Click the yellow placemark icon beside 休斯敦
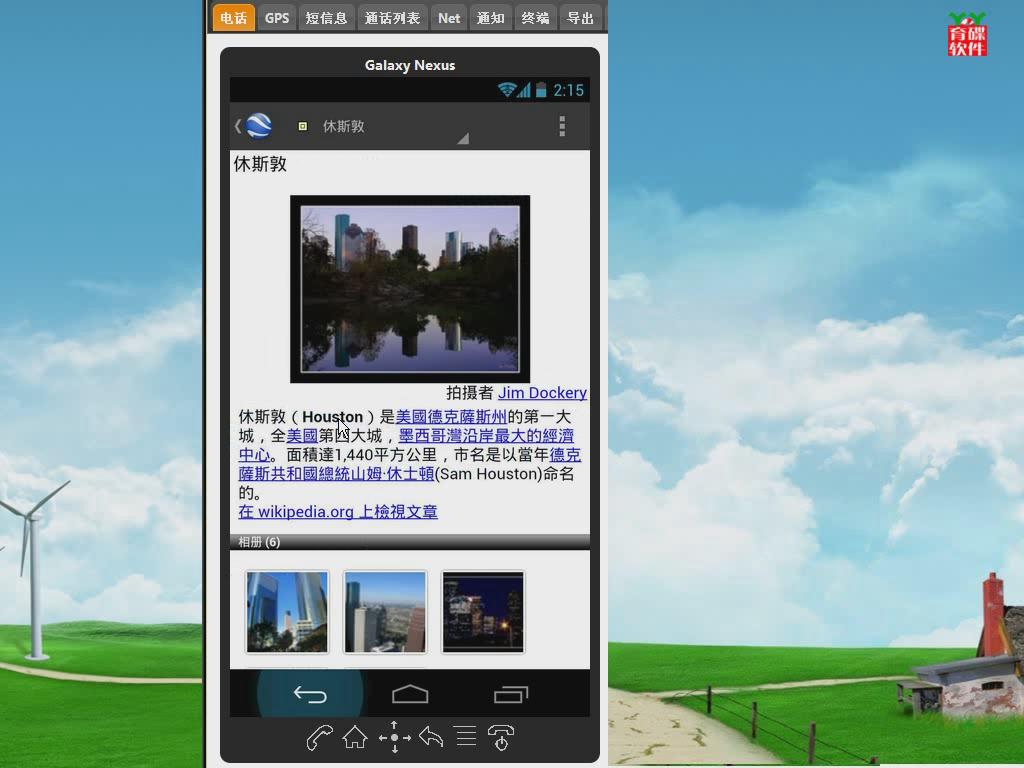This screenshot has height=768, width=1024. 302,126
